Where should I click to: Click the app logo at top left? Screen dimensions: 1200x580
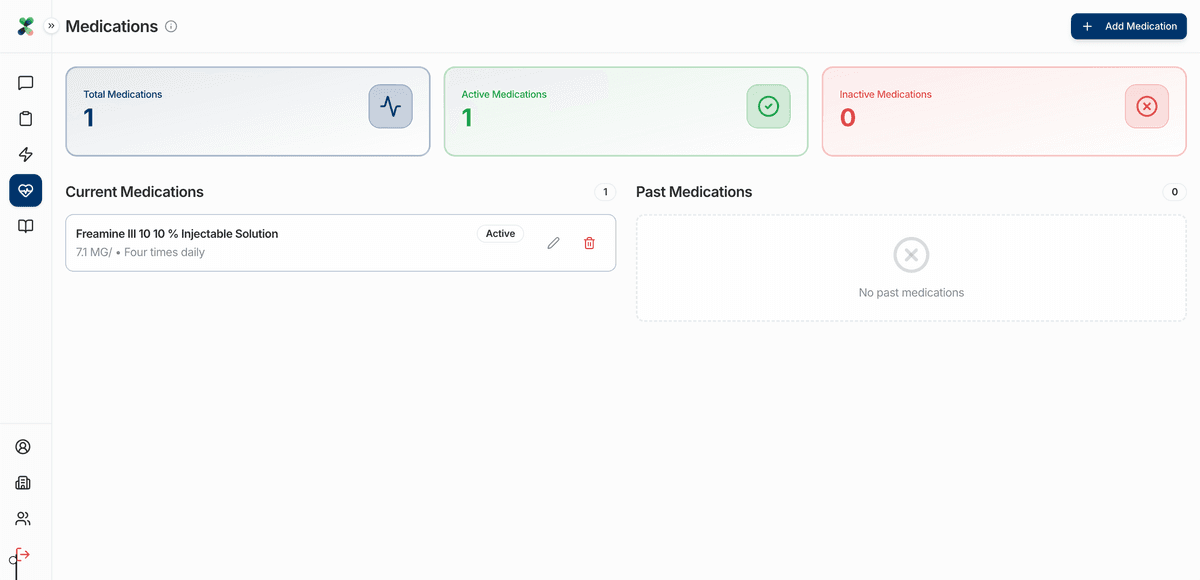(x=25, y=26)
